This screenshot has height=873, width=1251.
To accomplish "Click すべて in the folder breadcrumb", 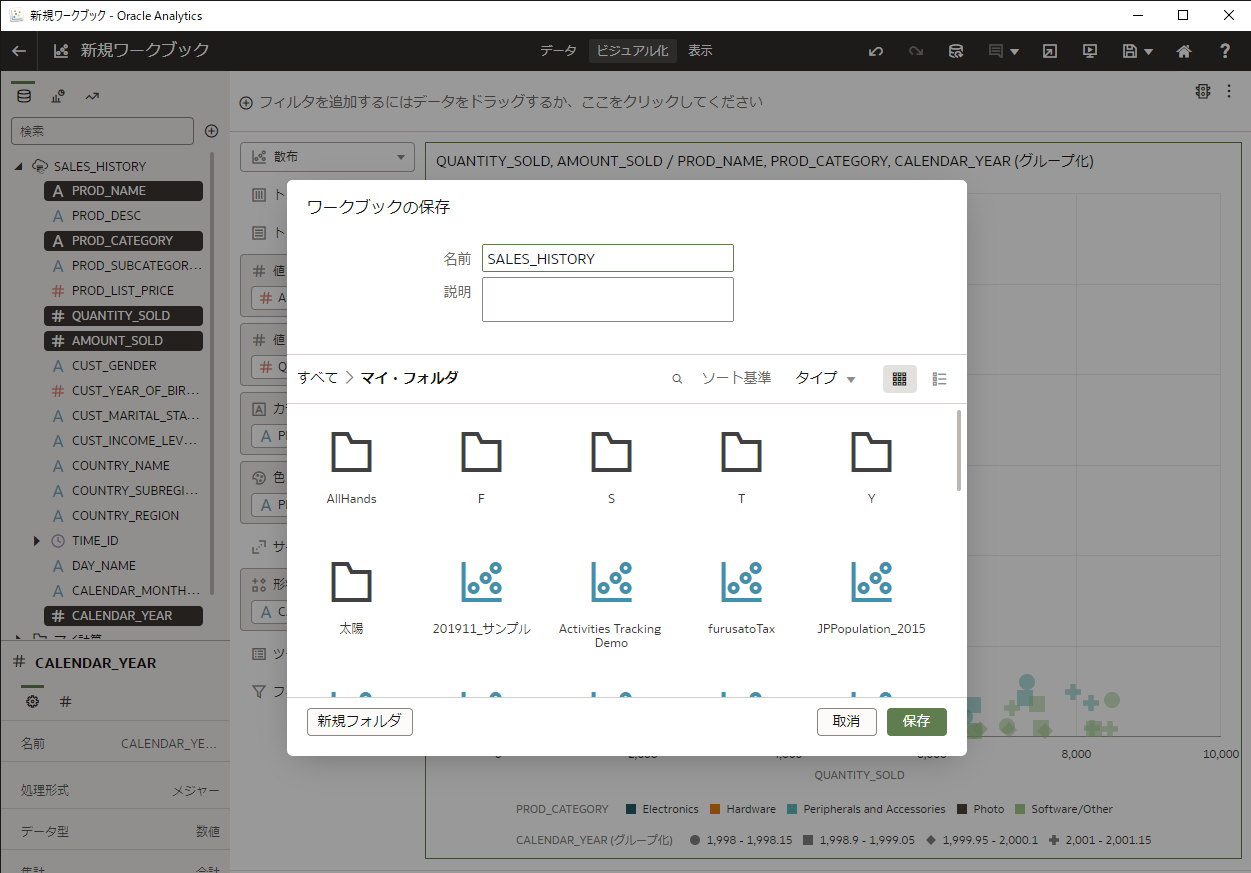I will pos(315,378).
